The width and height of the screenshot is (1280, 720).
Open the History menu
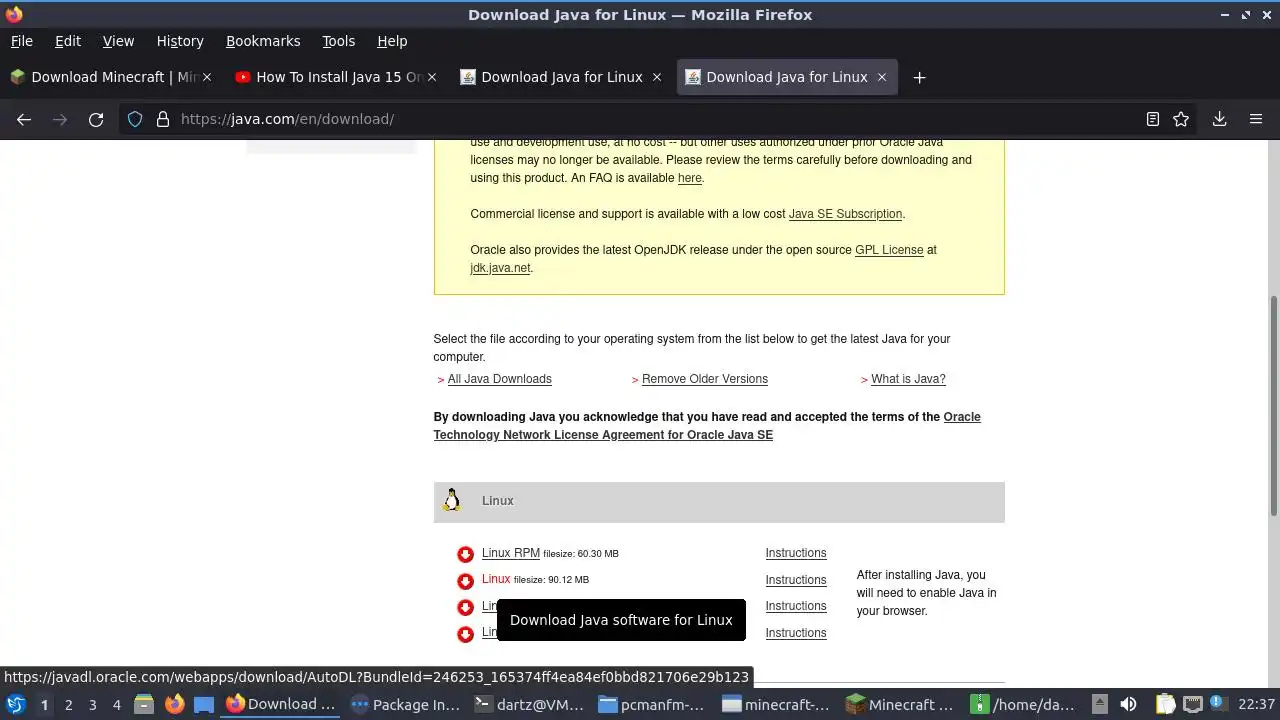coord(180,41)
